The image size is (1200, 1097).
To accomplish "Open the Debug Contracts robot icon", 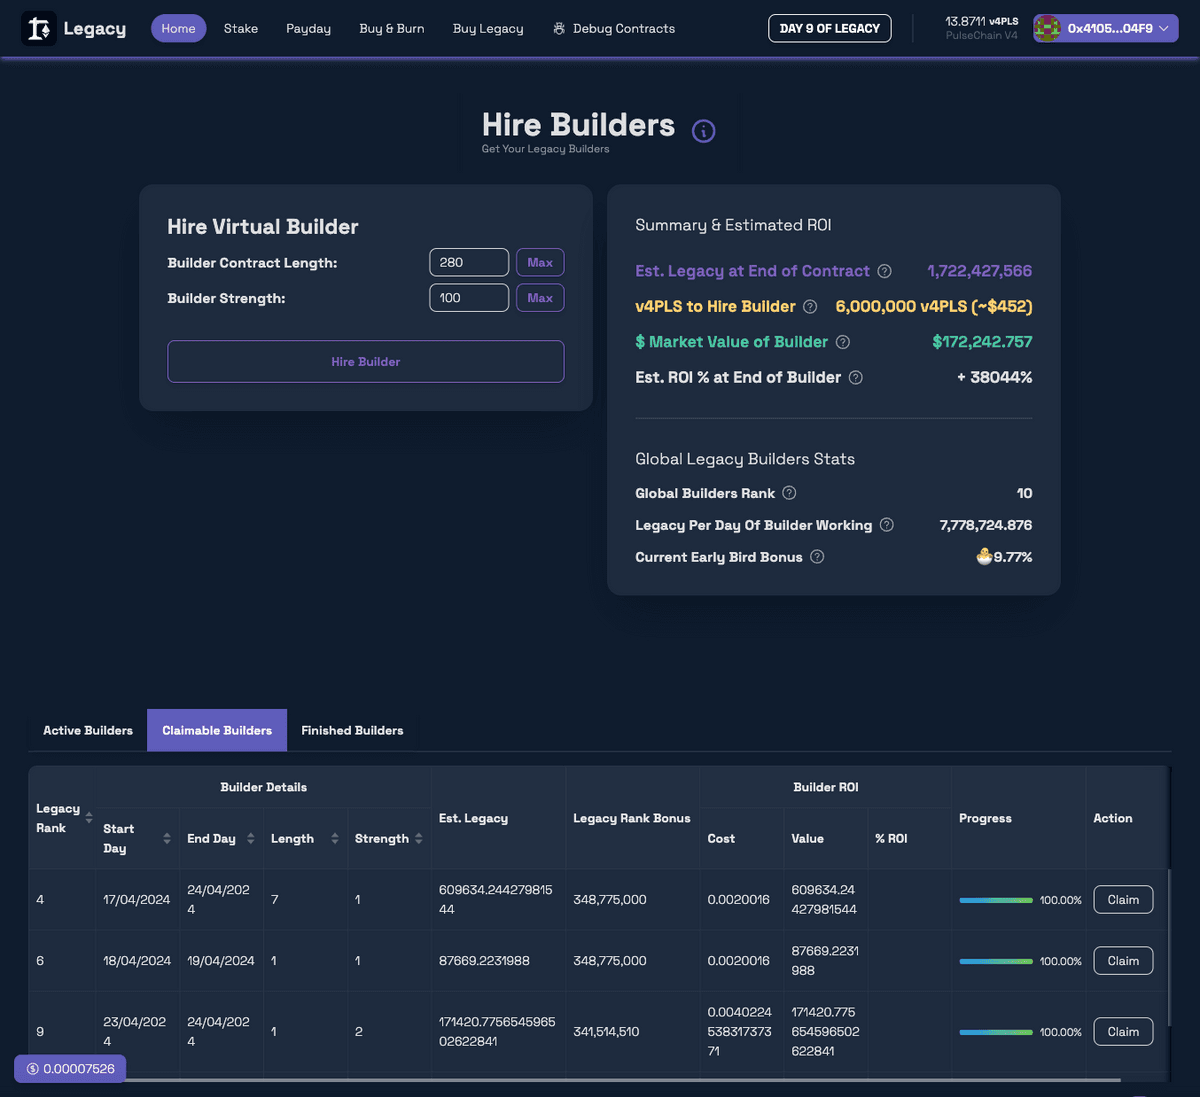I will point(559,28).
